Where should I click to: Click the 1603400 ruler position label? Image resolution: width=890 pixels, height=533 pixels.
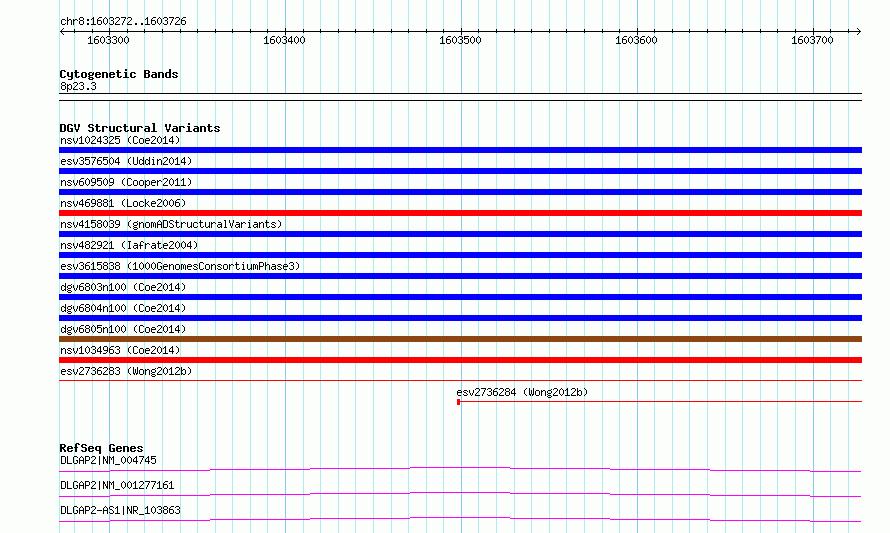[x=284, y=40]
